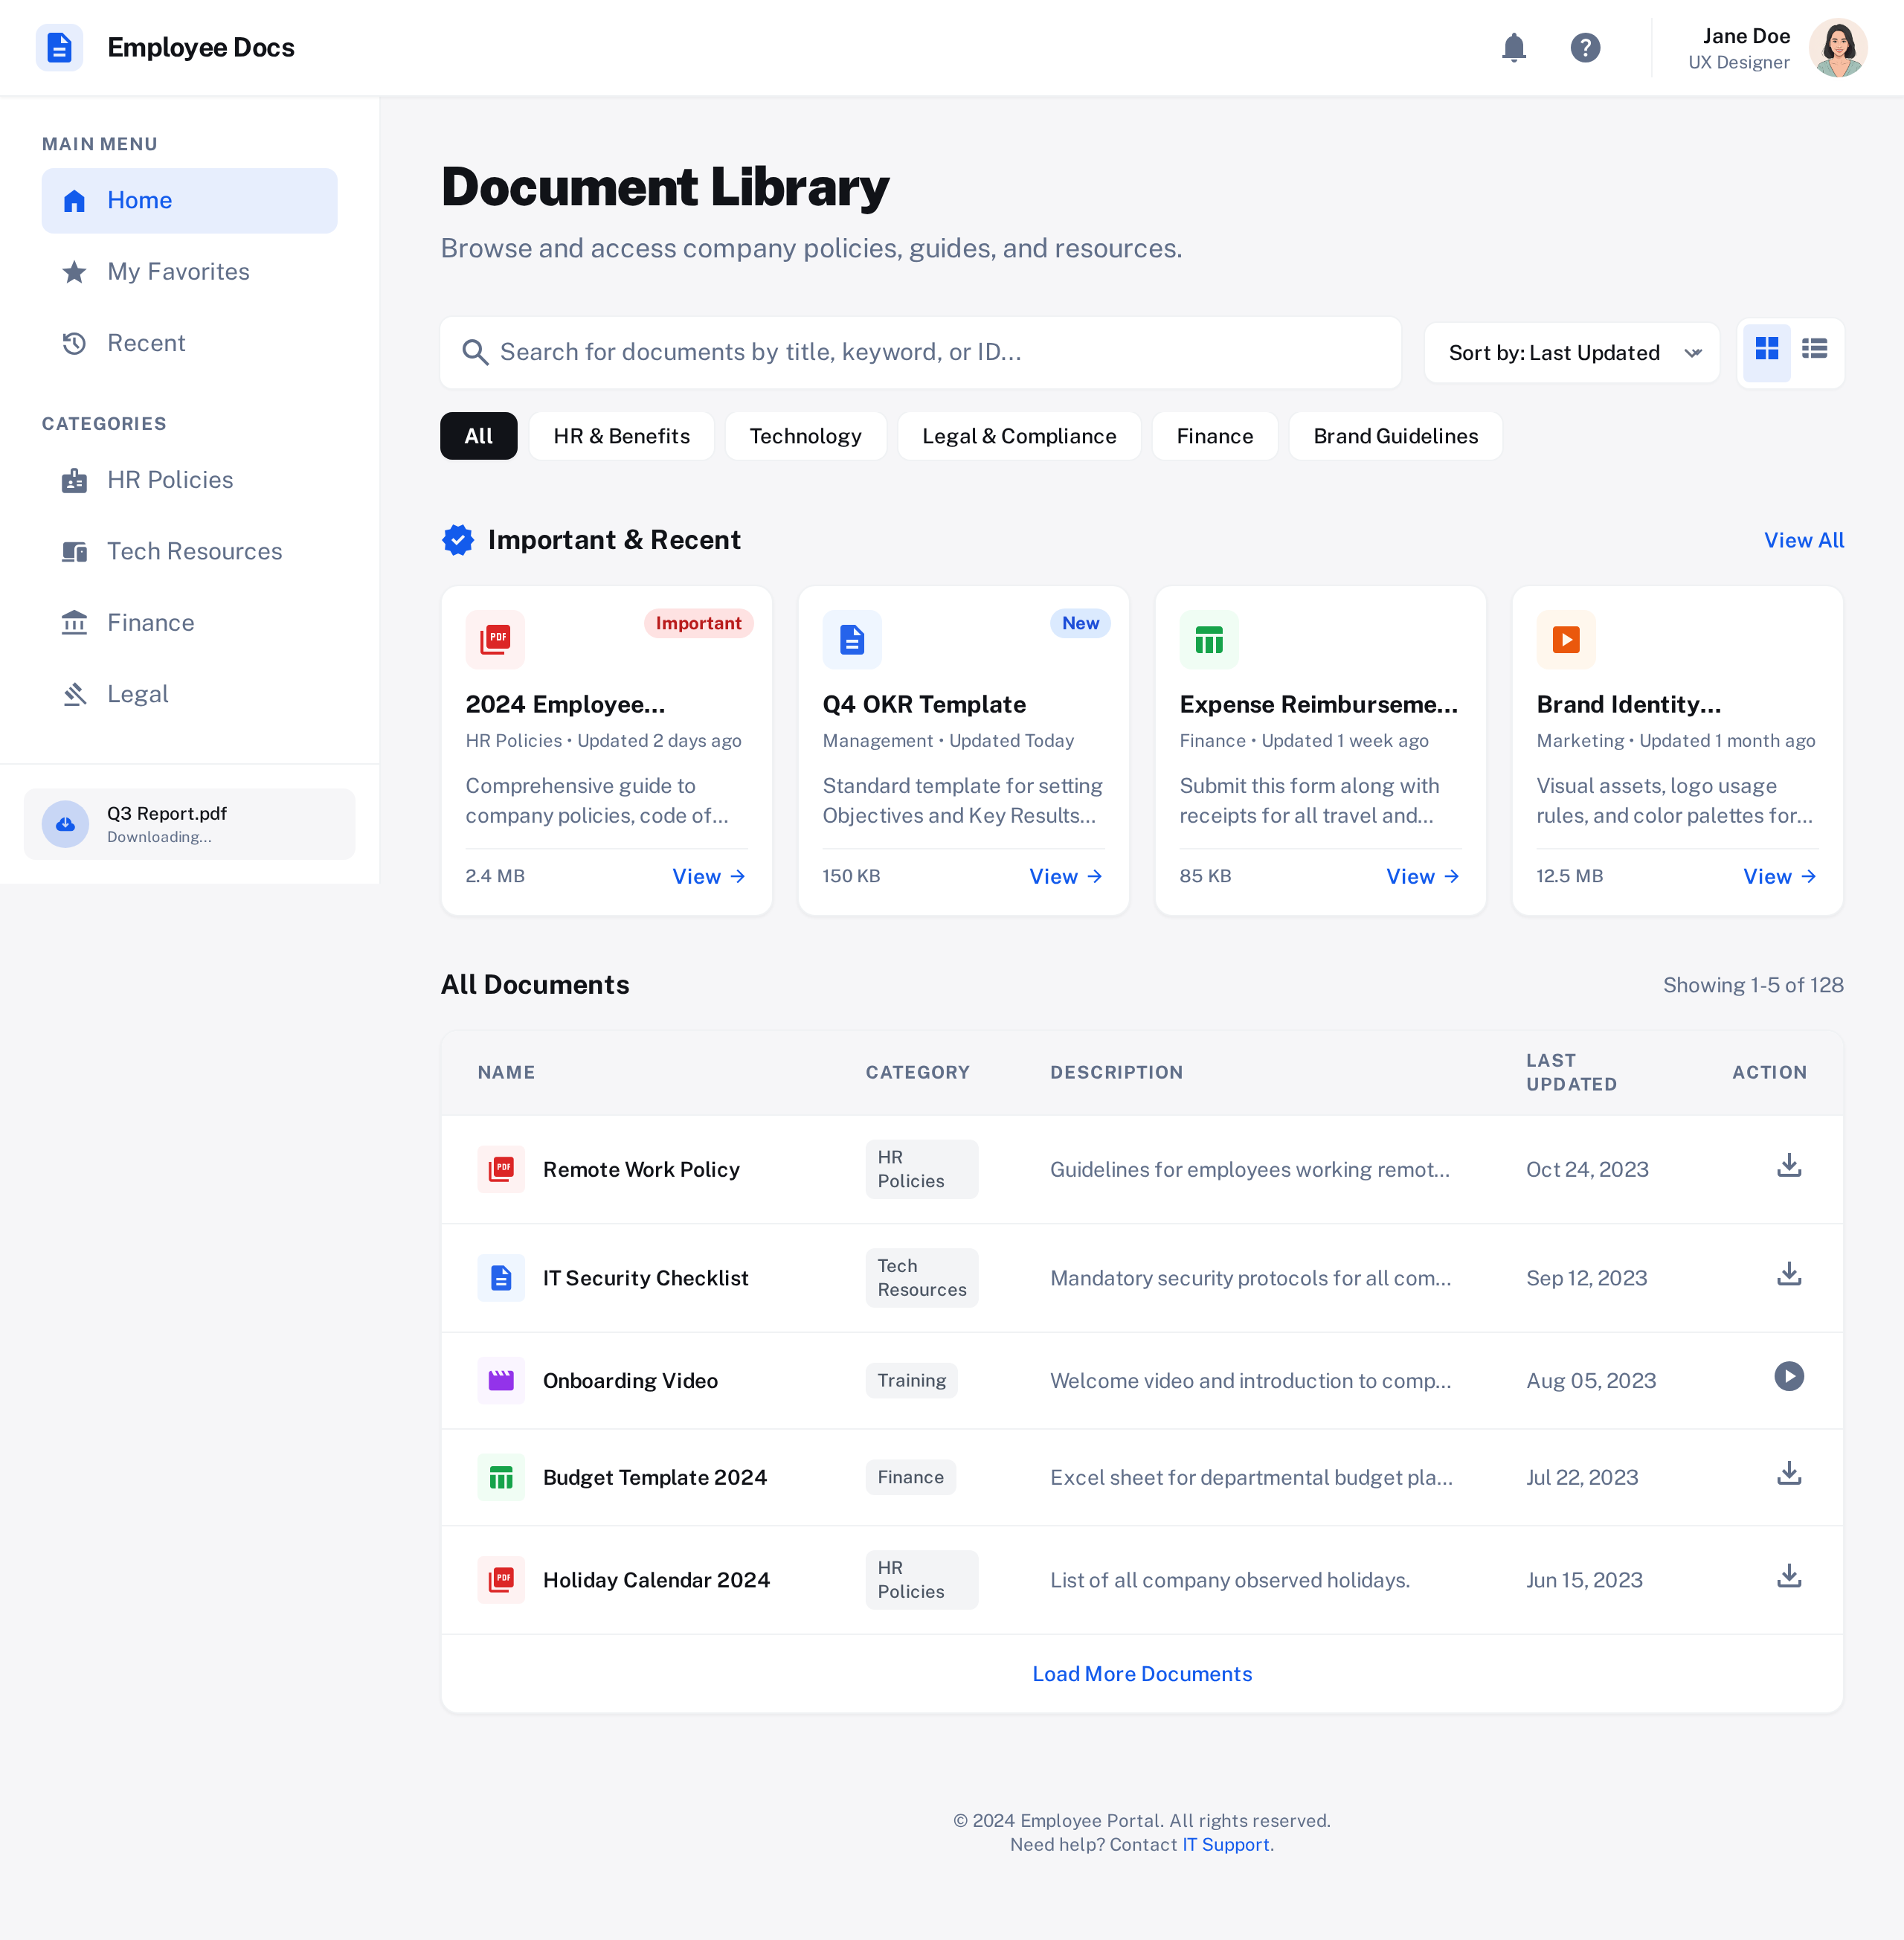Select HR Policies category in sidebar
1904x1940 pixels.
(x=189, y=480)
